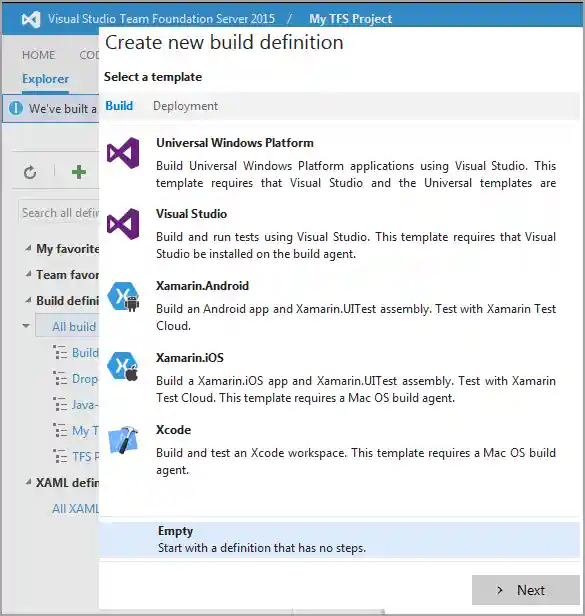Click 'Start with a definition that has no steps'
Screen dimensions: 585x616
click(262, 548)
